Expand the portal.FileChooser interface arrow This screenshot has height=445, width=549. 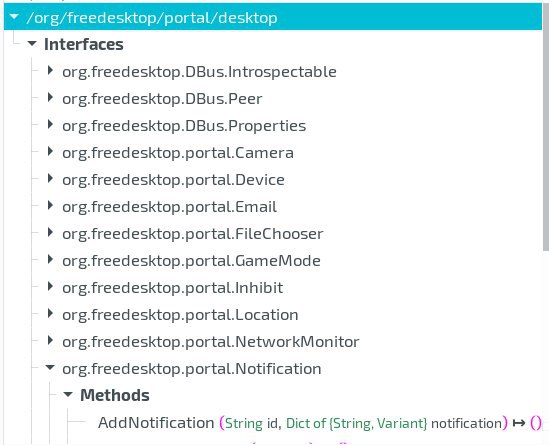click(50, 232)
